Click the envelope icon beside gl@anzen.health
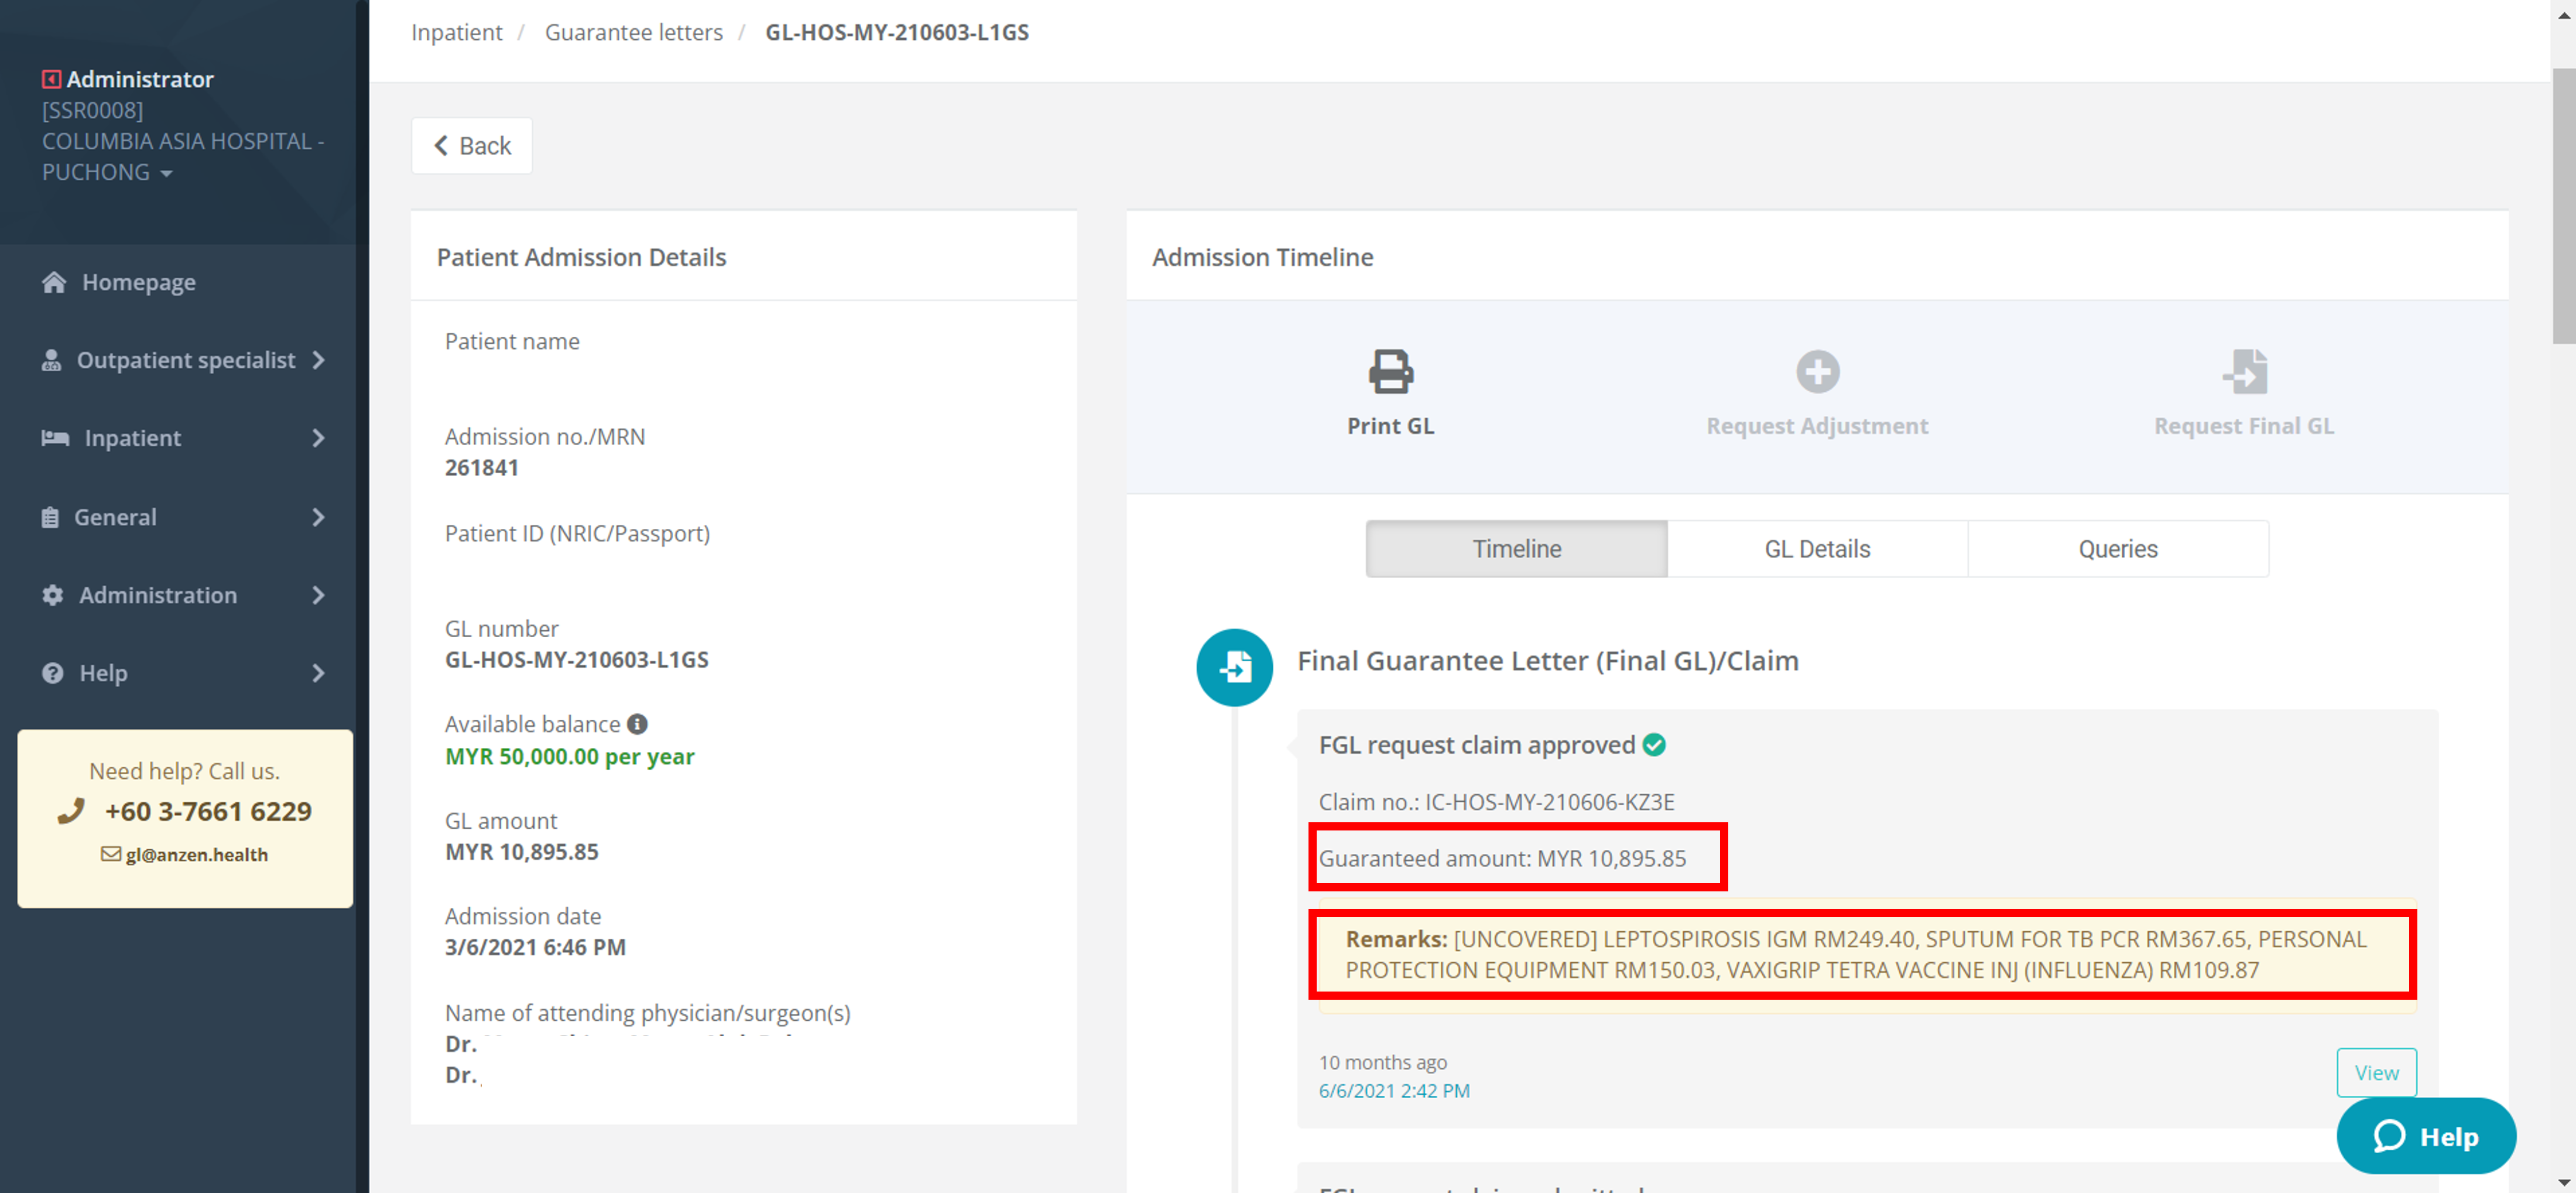The width and height of the screenshot is (2576, 1193). (x=110, y=854)
